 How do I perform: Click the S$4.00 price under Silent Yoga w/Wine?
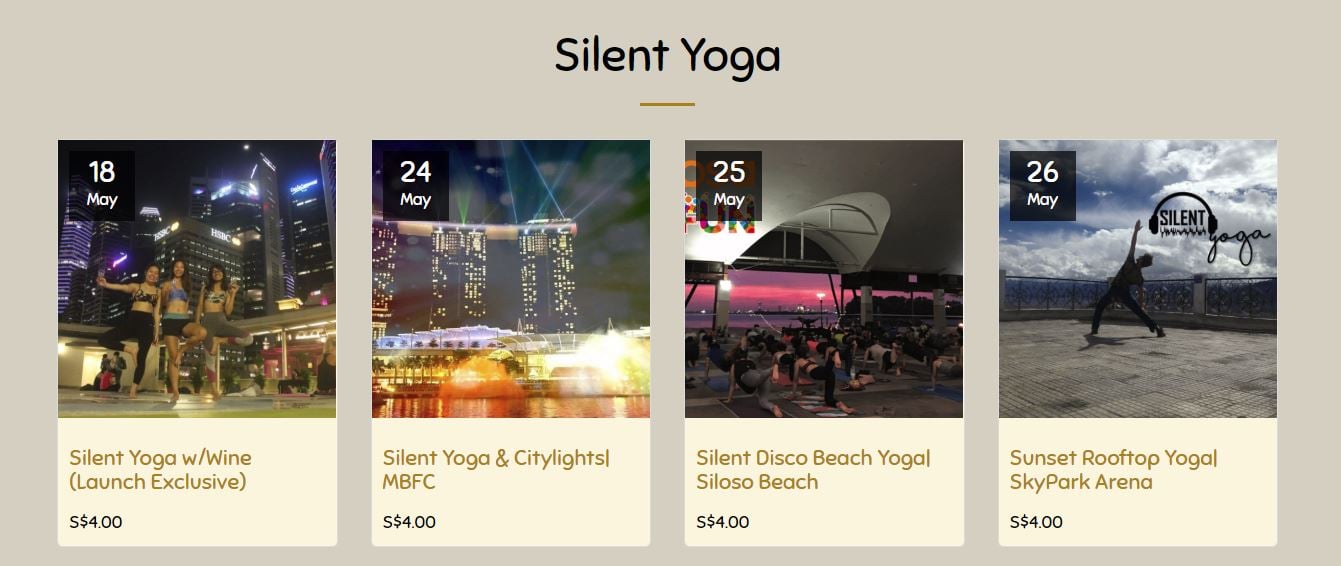coord(96,522)
